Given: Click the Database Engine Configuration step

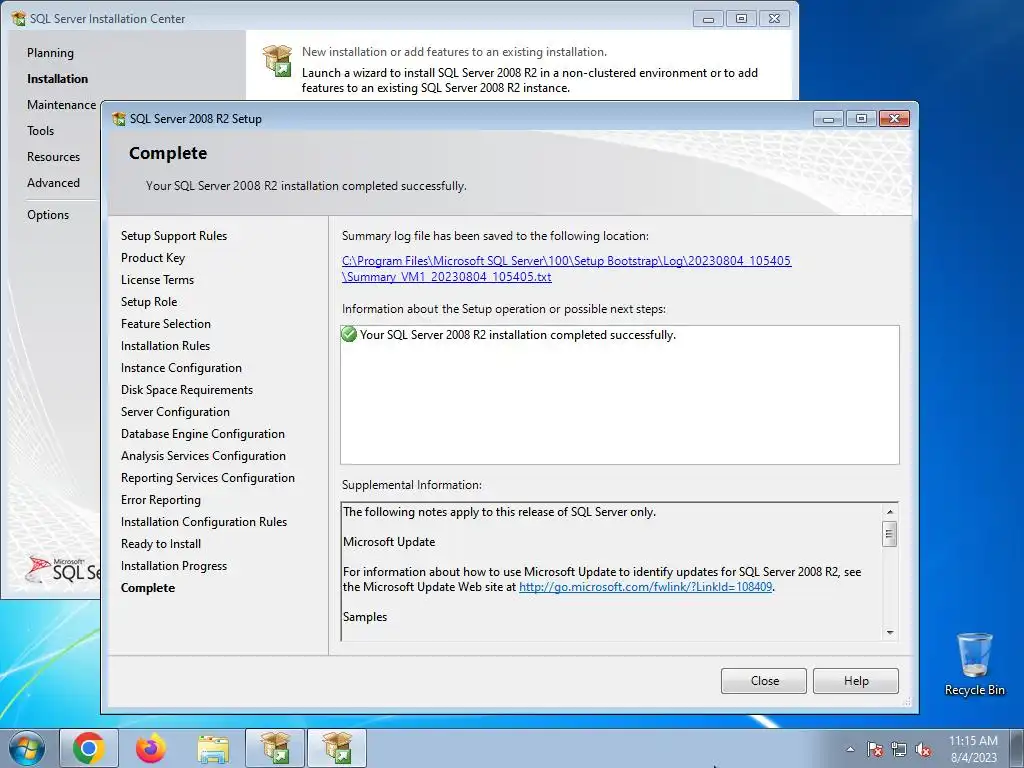Looking at the screenshot, I should [202, 434].
